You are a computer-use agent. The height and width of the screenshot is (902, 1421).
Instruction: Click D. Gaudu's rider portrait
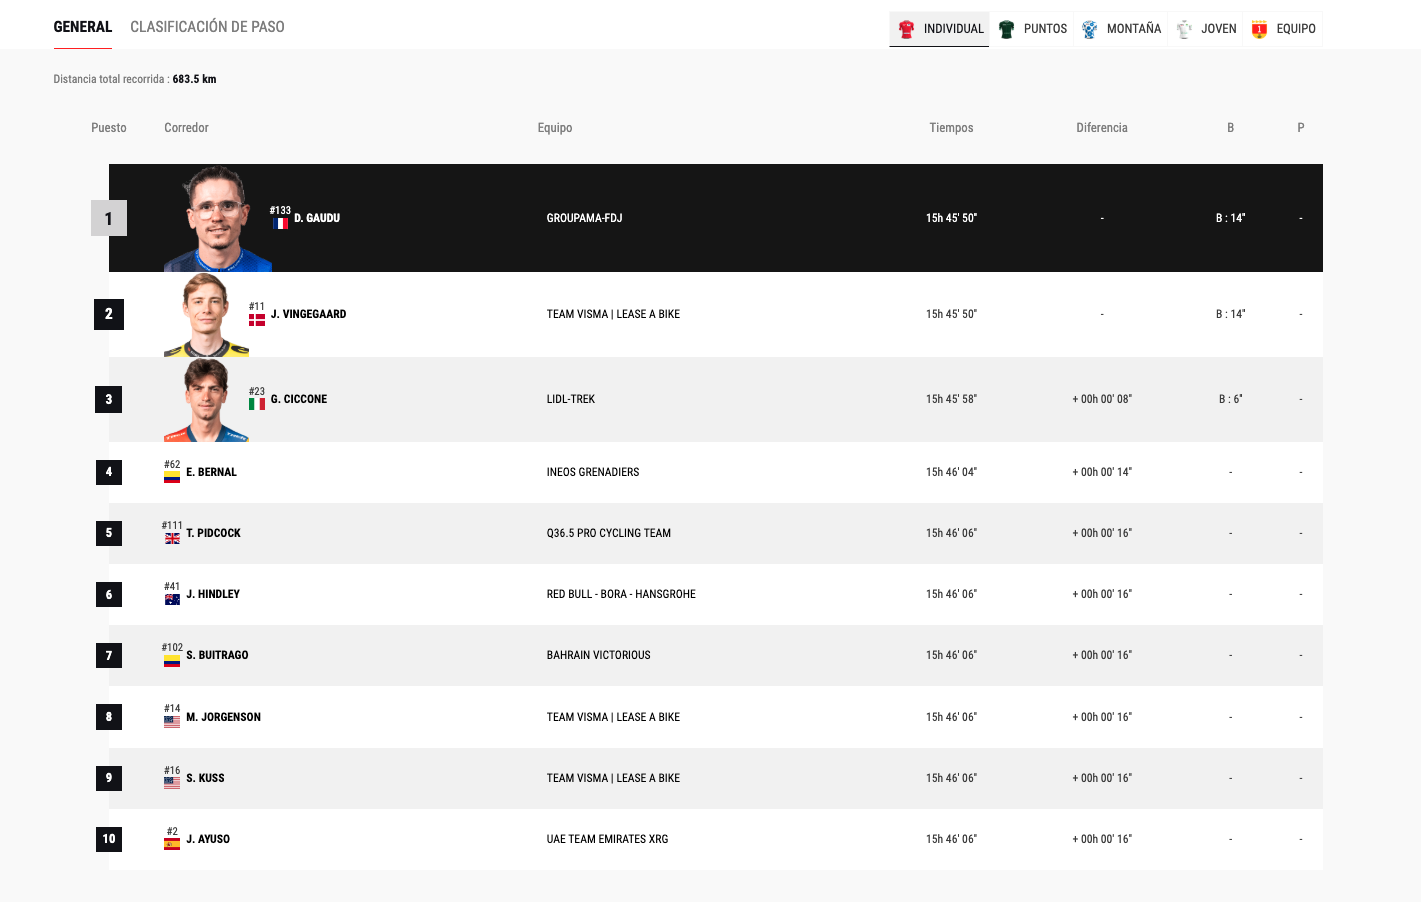point(217,218)
